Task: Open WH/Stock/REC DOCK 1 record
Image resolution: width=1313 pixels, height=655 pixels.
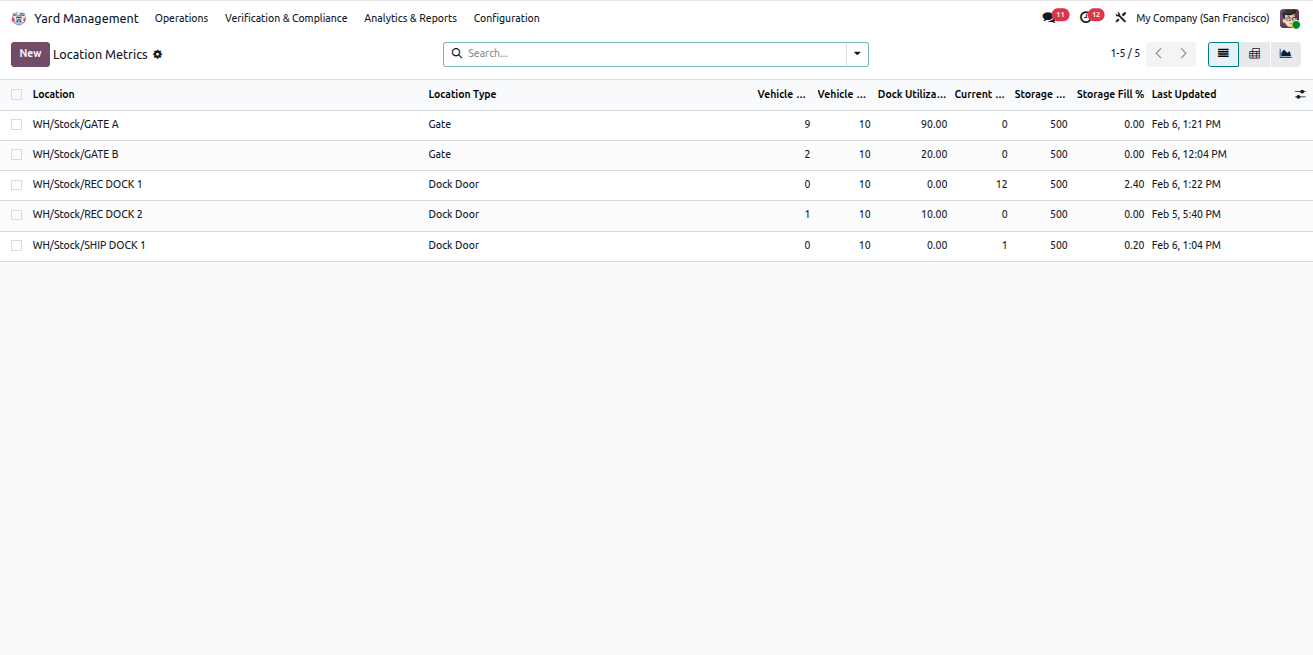Action: pos(87,185)
